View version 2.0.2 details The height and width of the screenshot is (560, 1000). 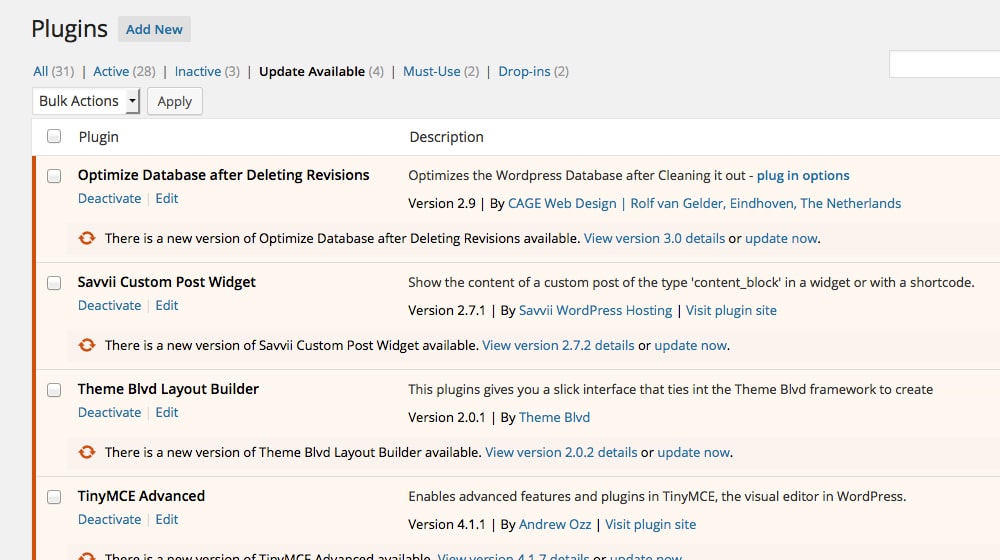click(561, 452)
